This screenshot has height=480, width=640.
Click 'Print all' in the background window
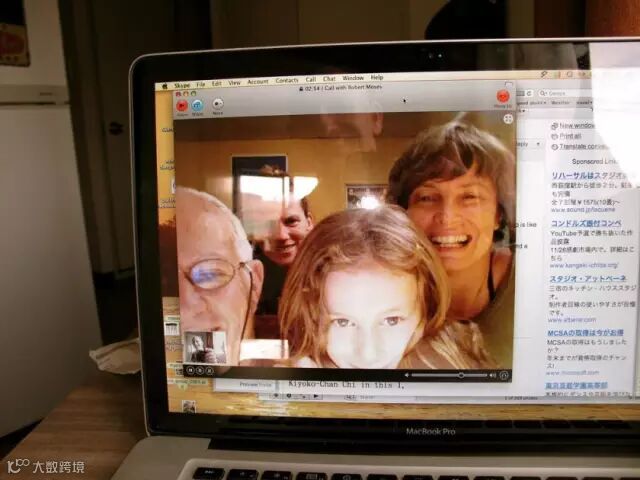[570, 136]
